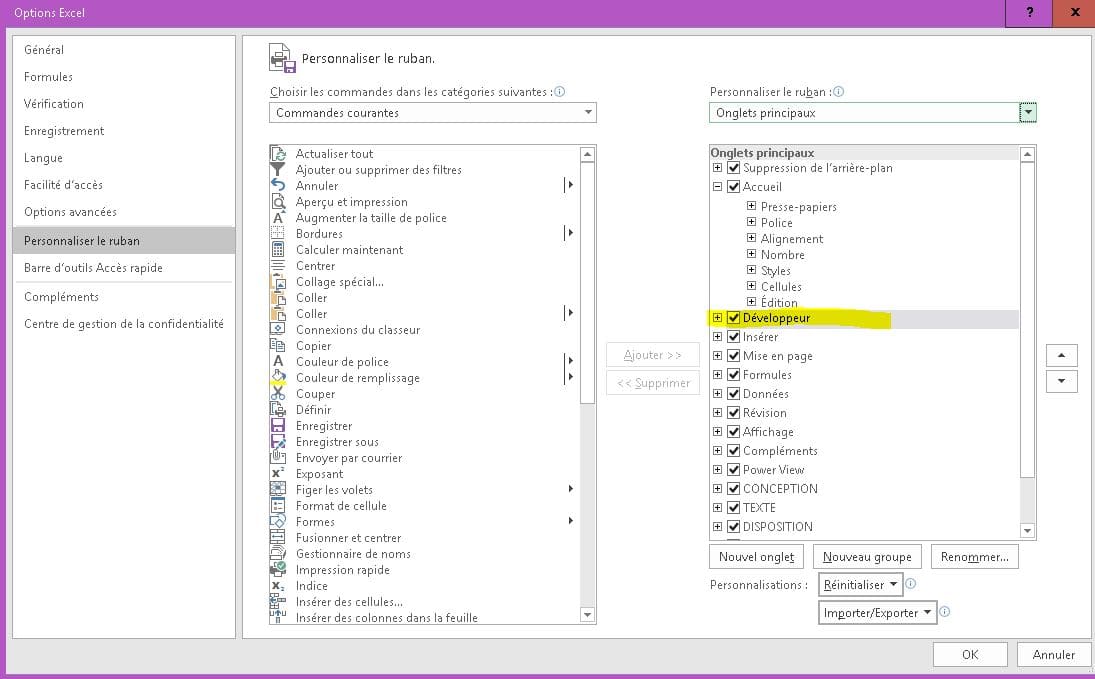Open the Général options category
Screen dimensions: 1095x679
124,50
